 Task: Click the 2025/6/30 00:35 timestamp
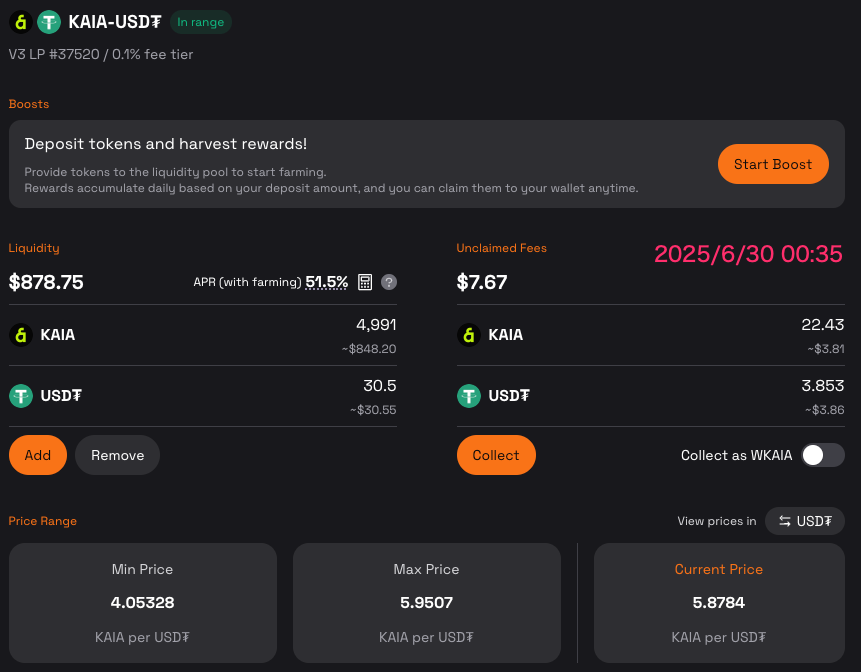pos(748,254)
